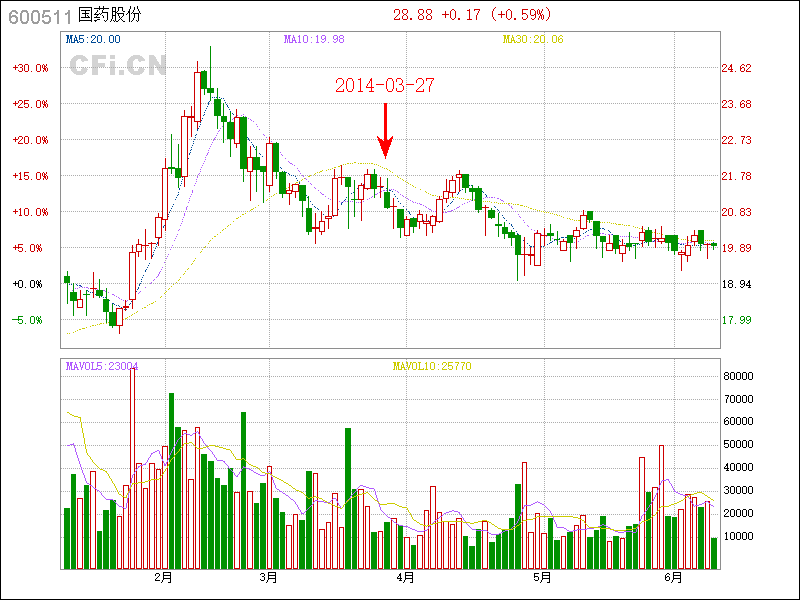Click the +30.0% label on left axis
This screenshot has height=600, width=800.
(x=30, y=68)
